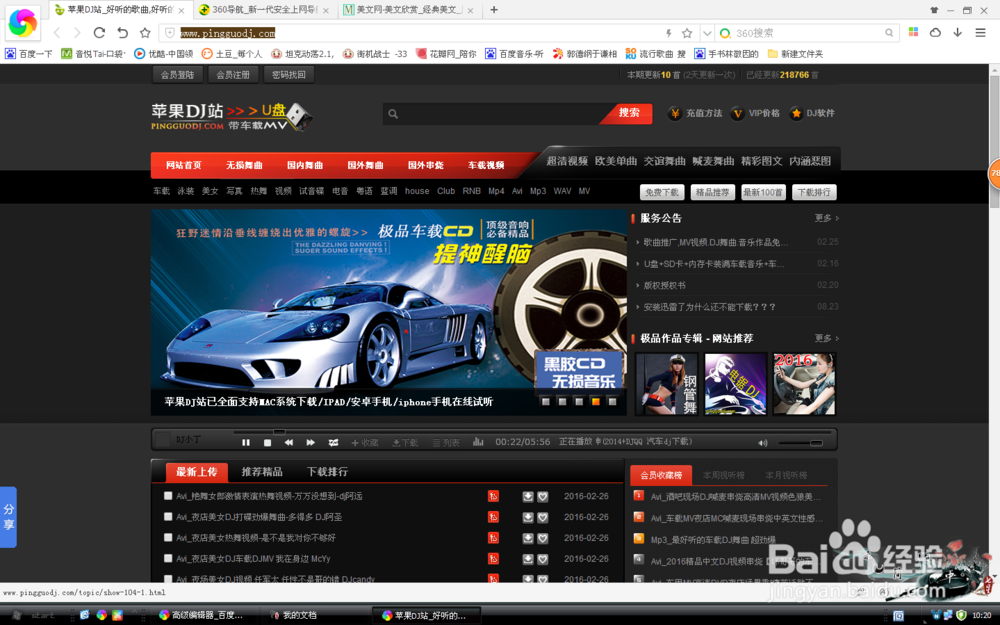This screenshot has width=1000, height=625.
Task: Skip to next track in player
Action: click(311, 442)
